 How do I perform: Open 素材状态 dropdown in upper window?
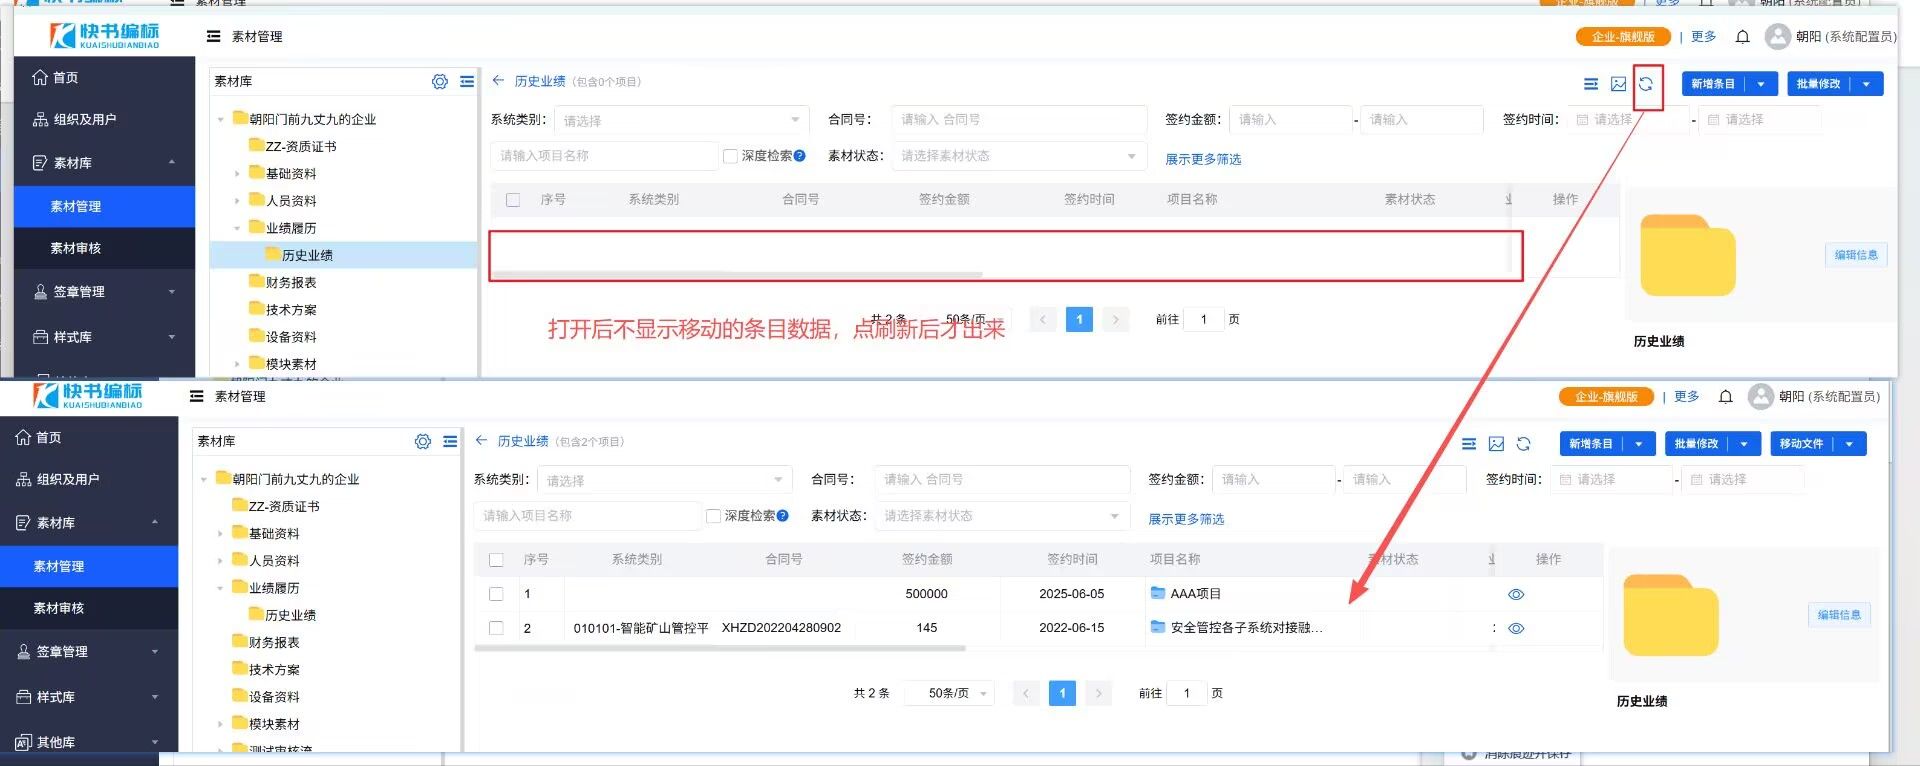pos(1018,156)
